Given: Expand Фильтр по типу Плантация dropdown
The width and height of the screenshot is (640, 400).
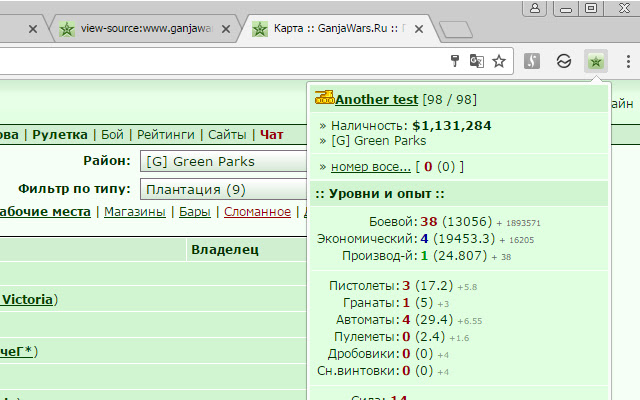Looking at the screenshot, I should [x=223, y=189].
